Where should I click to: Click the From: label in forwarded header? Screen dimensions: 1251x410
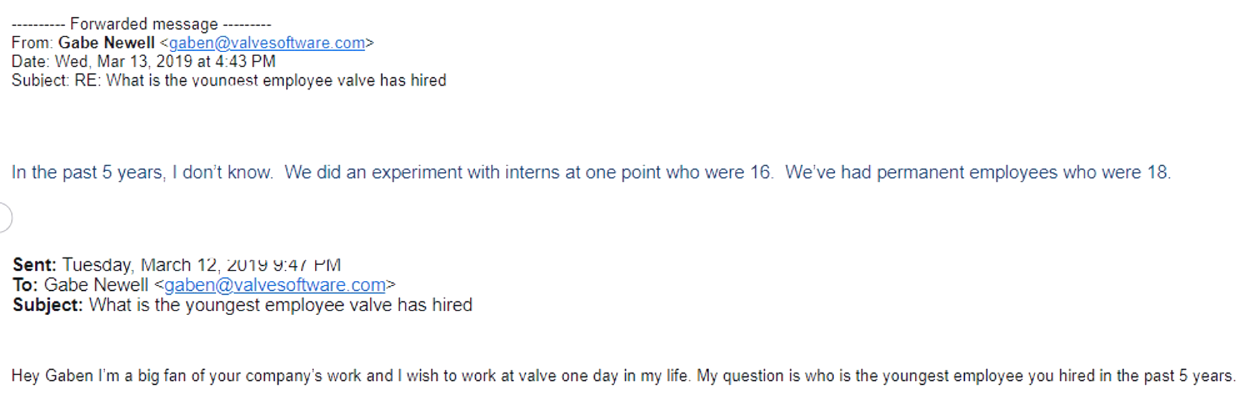(x=32, y=43)
